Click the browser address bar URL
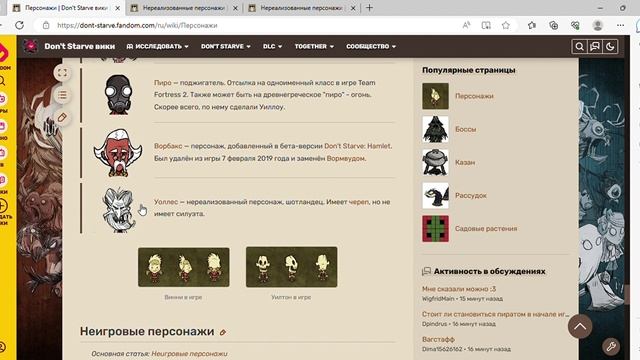Image resolution: width=640 pixels, height=360 pixels. (x=137, y=25)
